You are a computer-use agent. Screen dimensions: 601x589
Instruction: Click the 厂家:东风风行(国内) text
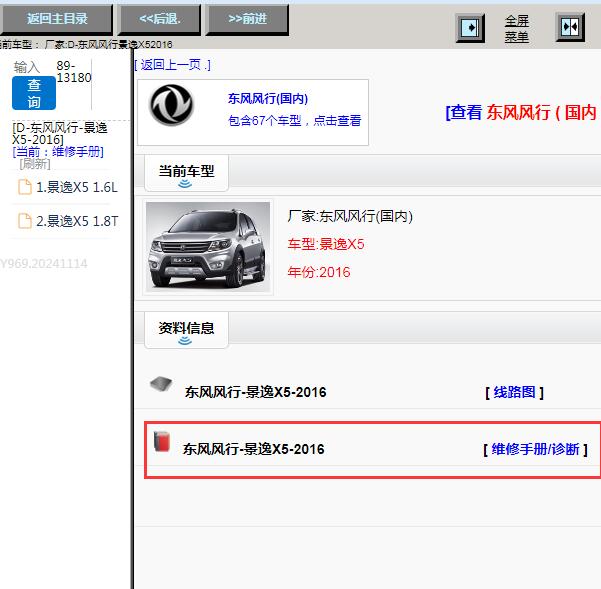tap(350, 216)
